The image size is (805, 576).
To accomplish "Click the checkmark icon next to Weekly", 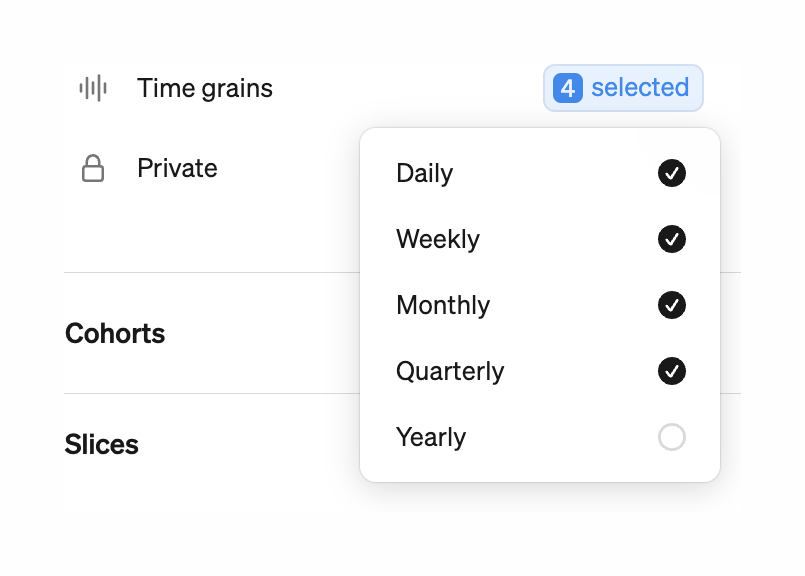I will (672, 239).
